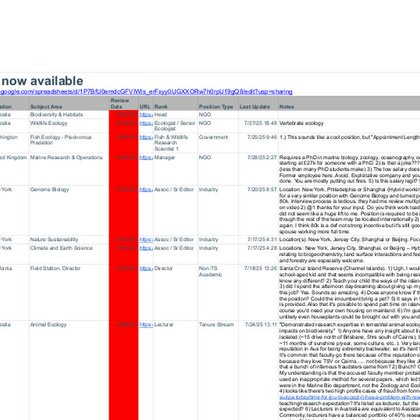Select the 'Fish Ecology - Piscivorous Predation' cell
This screenshot has height=420, width=420.
[x=69, y=143]
